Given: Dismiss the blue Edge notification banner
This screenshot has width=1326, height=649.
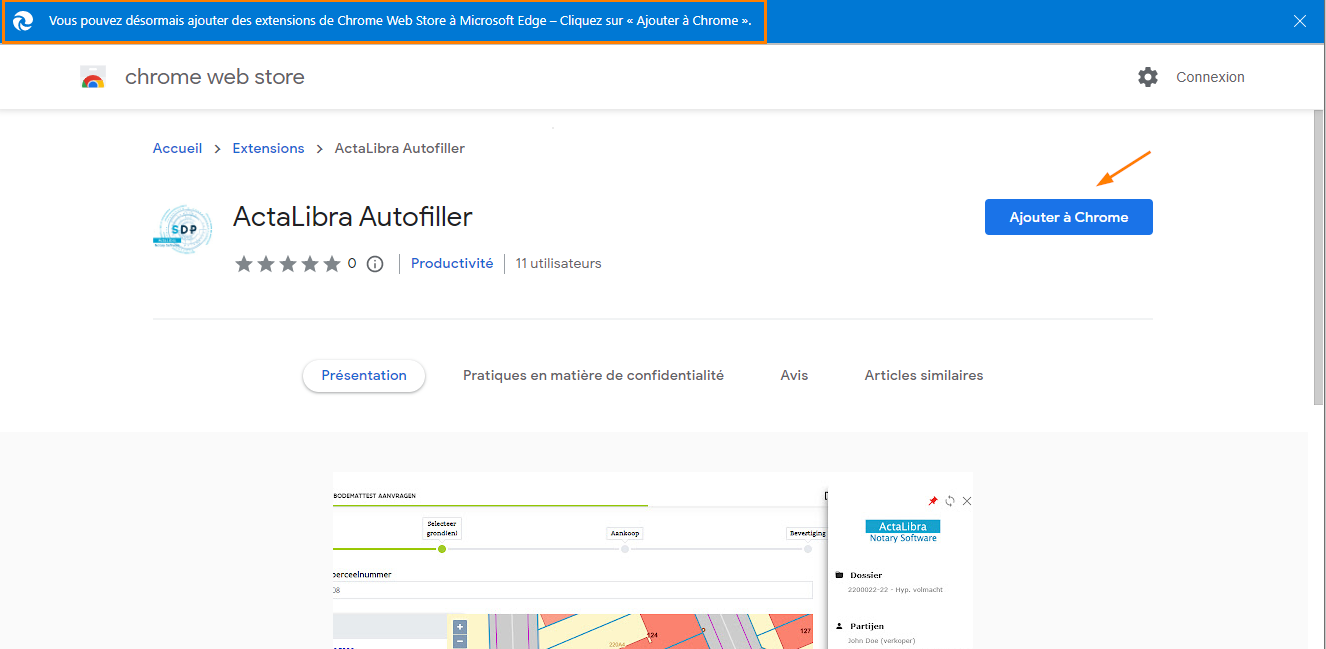Looking at the screenshot, I should click(x=1300, y=21).
